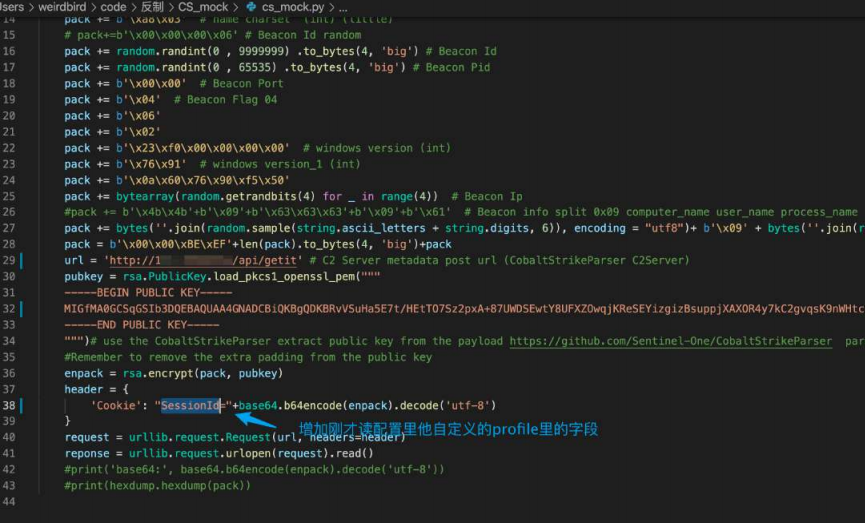Click the '# windows version (int)' comment
865x523 pixels.
click(377, 148)
